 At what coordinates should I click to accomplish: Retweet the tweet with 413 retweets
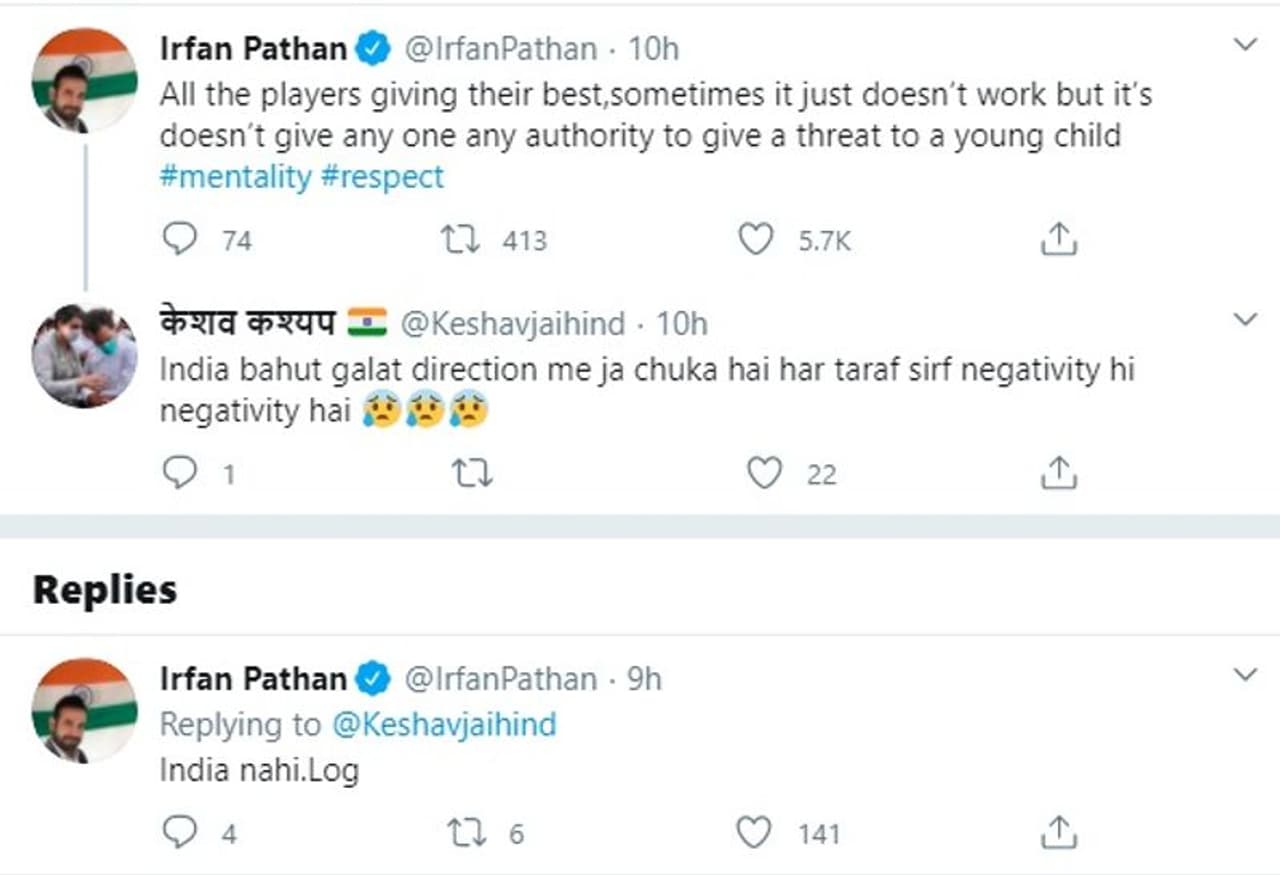pos(461,240)
